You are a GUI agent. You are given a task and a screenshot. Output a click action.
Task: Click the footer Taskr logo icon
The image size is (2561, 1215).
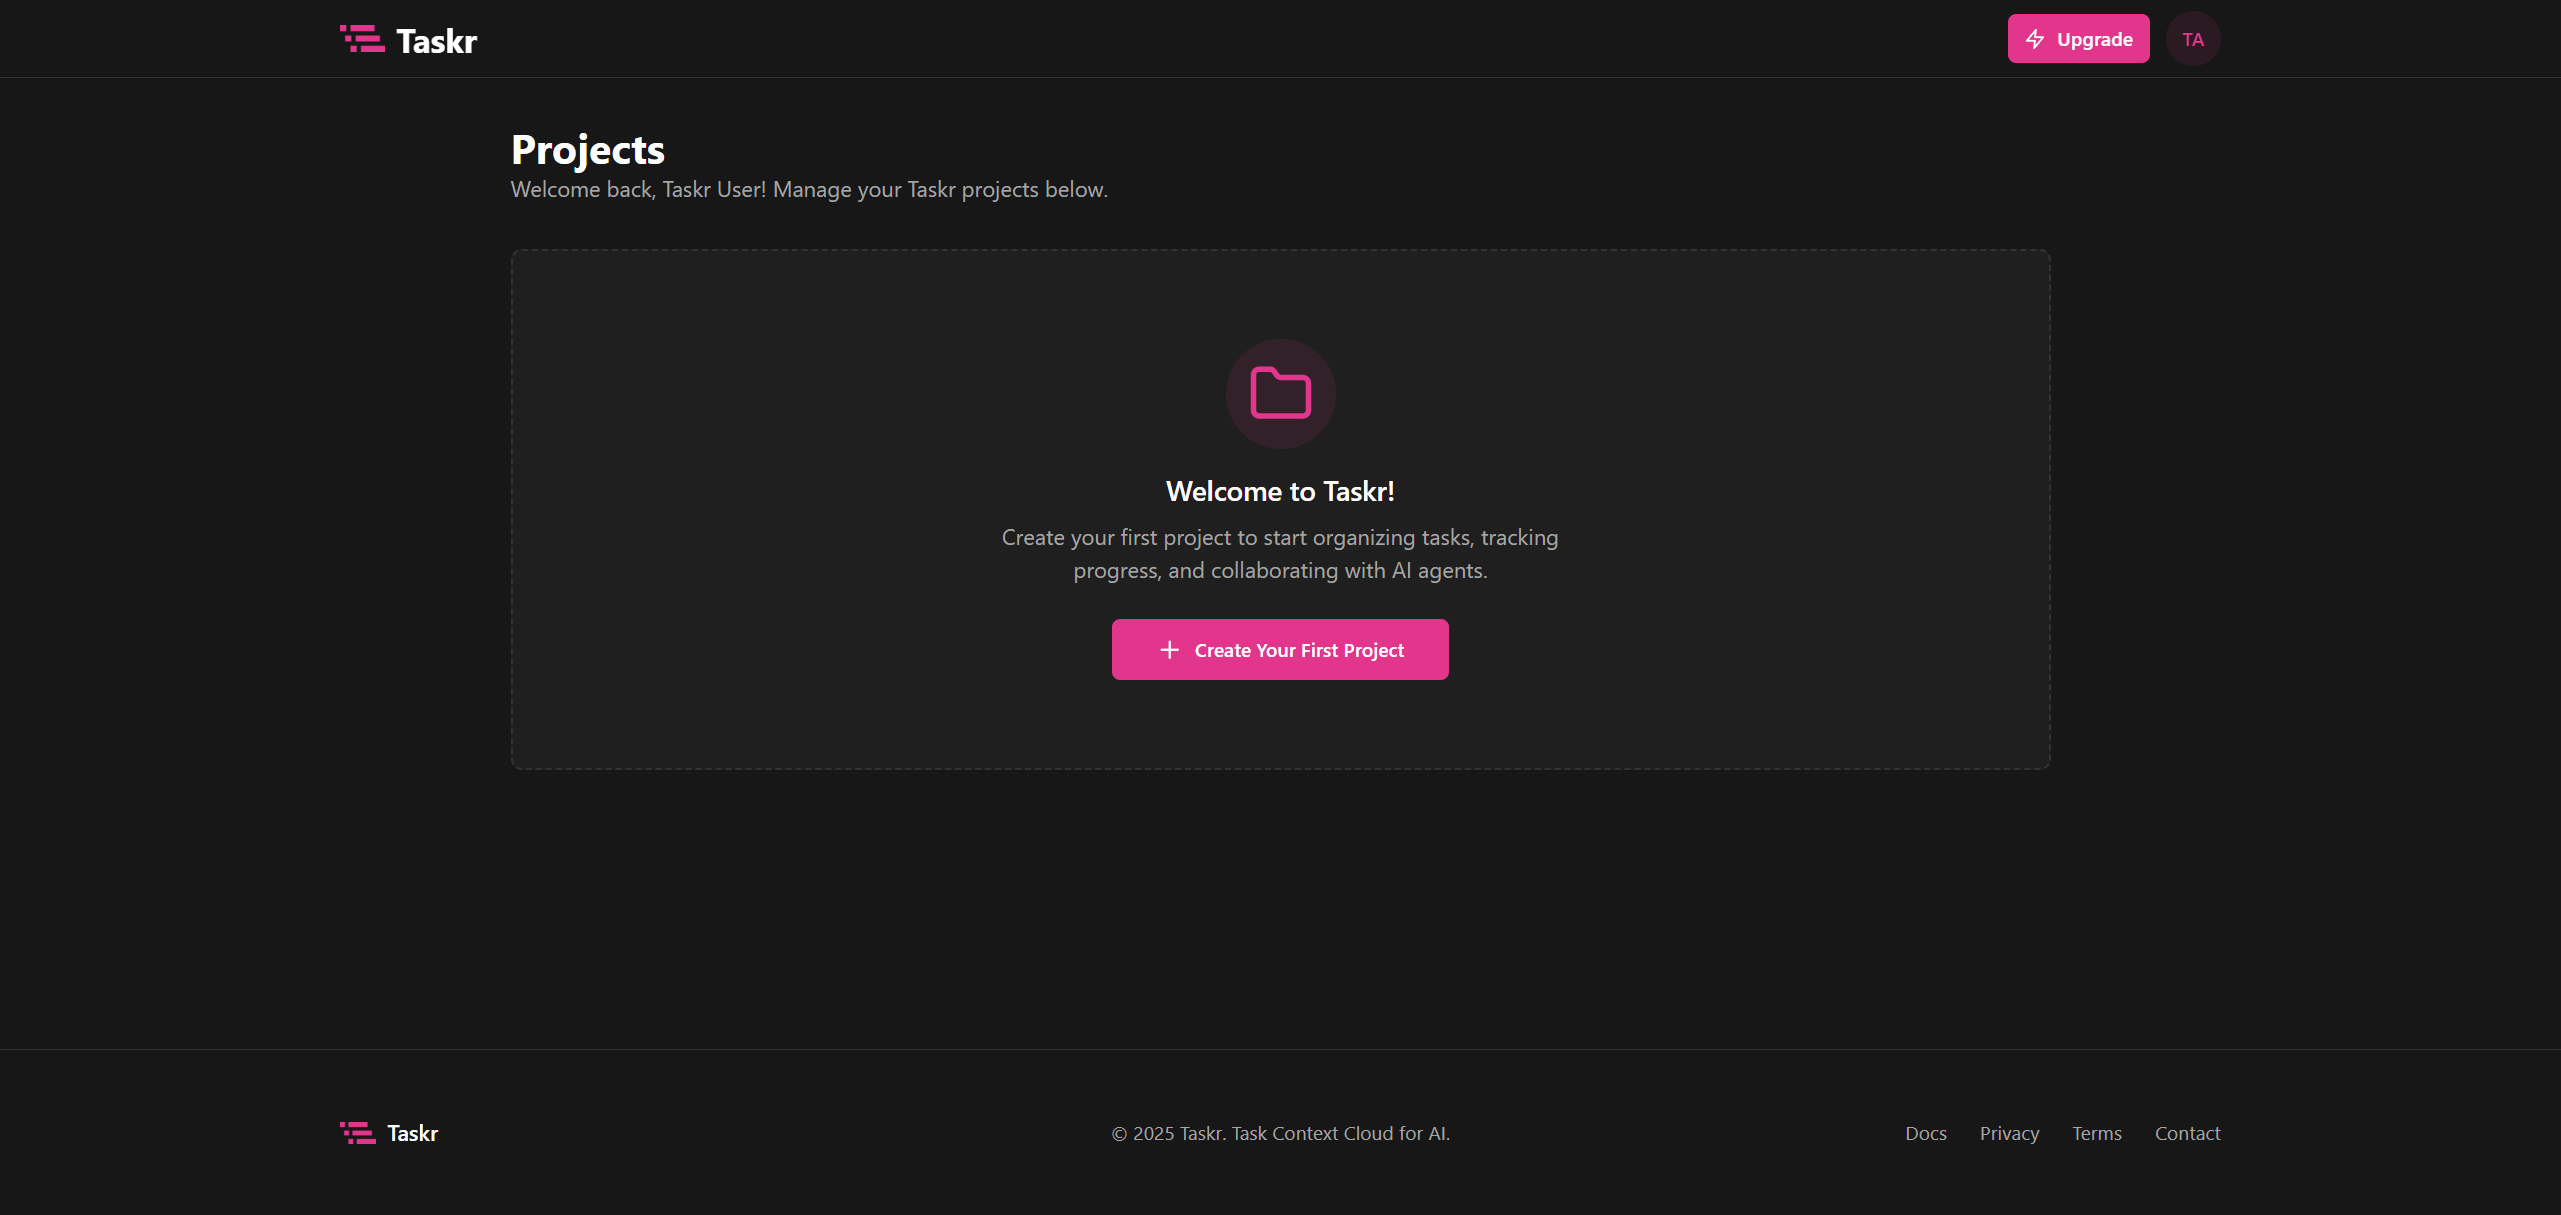coord(357,1133)
